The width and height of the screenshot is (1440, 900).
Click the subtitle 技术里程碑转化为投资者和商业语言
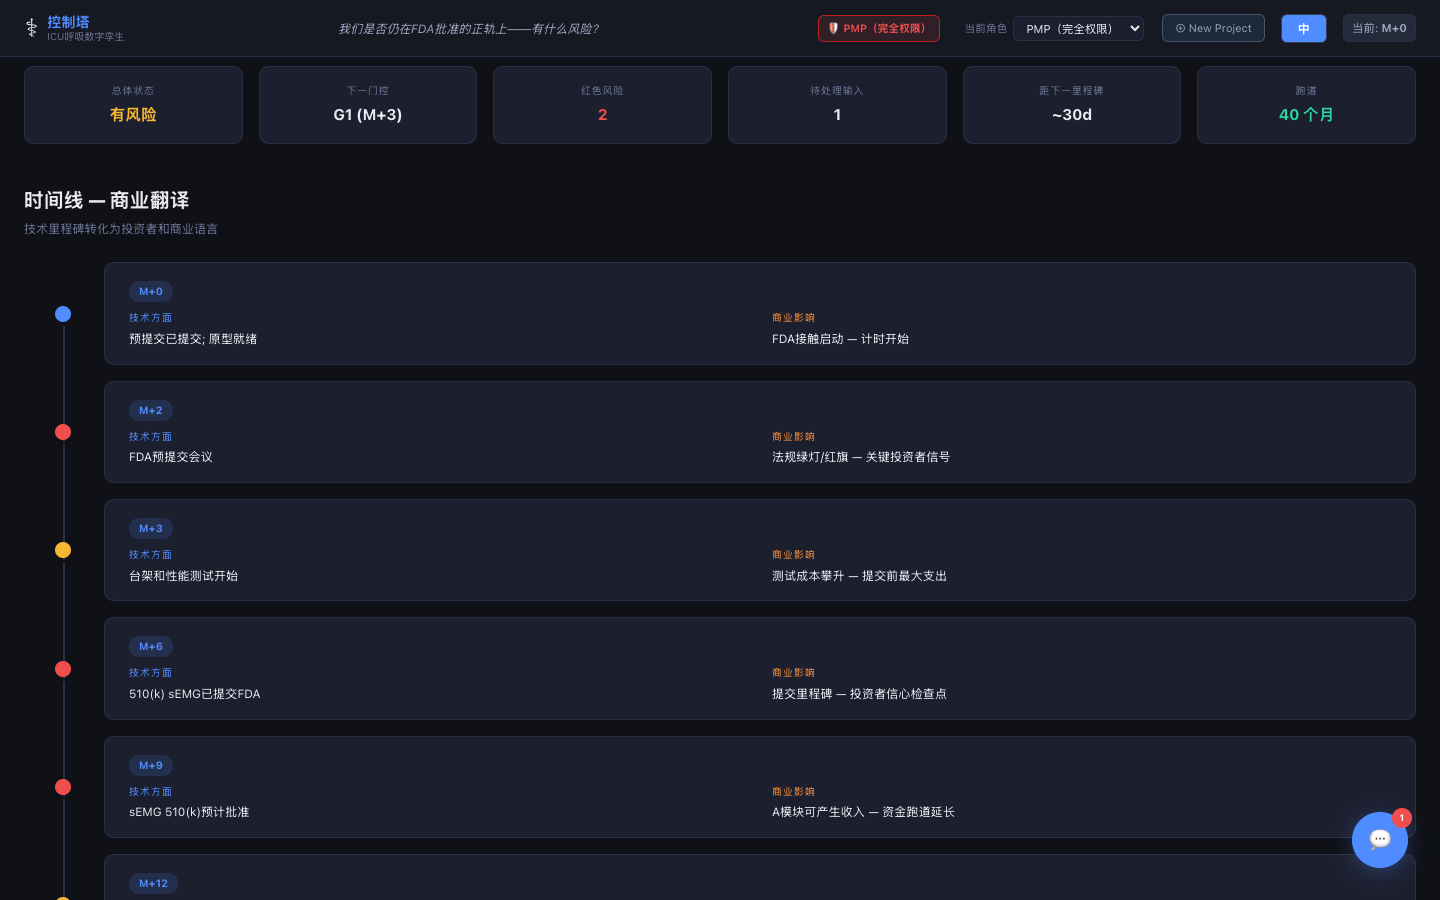click(x=121, y=229)
